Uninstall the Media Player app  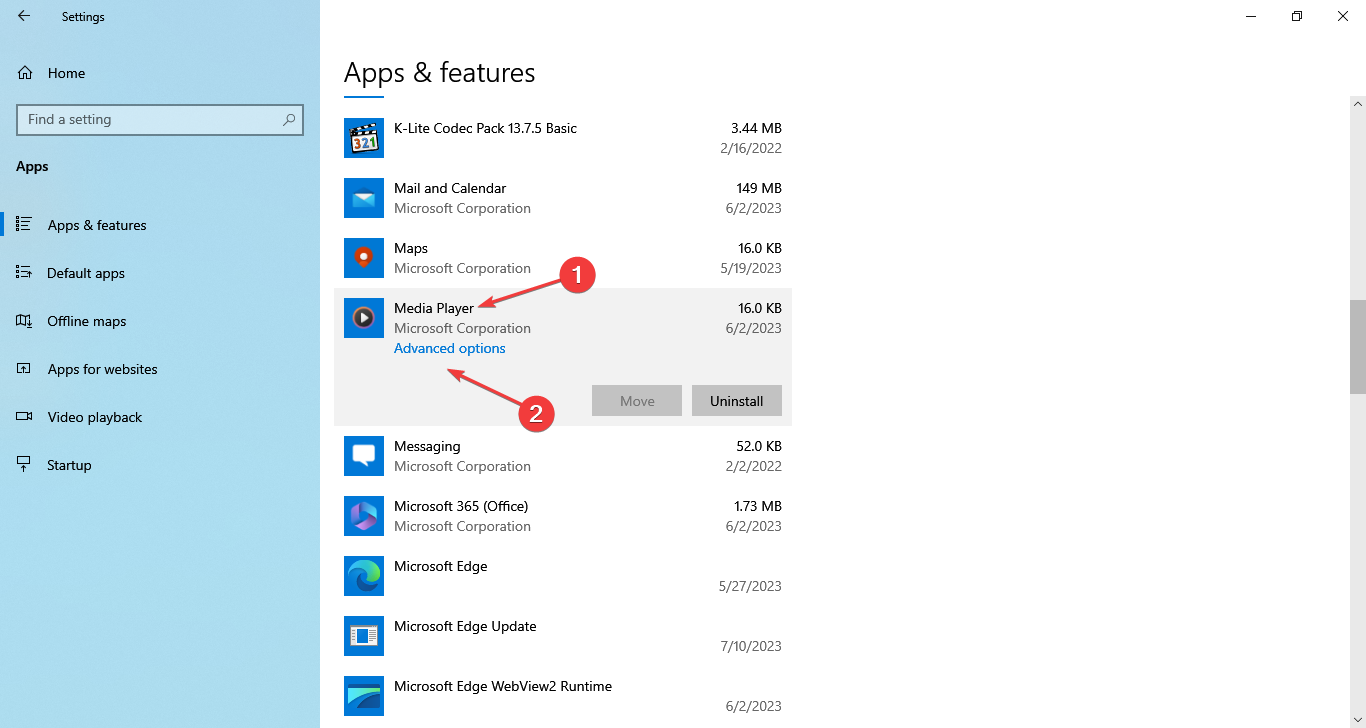coord(736,401)
